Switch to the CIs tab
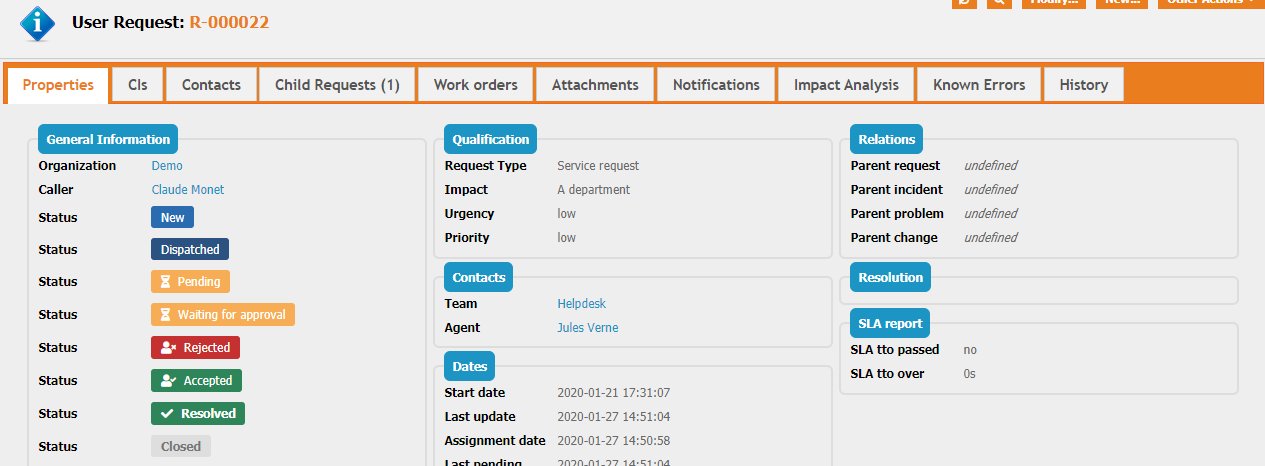The height and width of the screenshot is (466, 1265). point(138,85)
